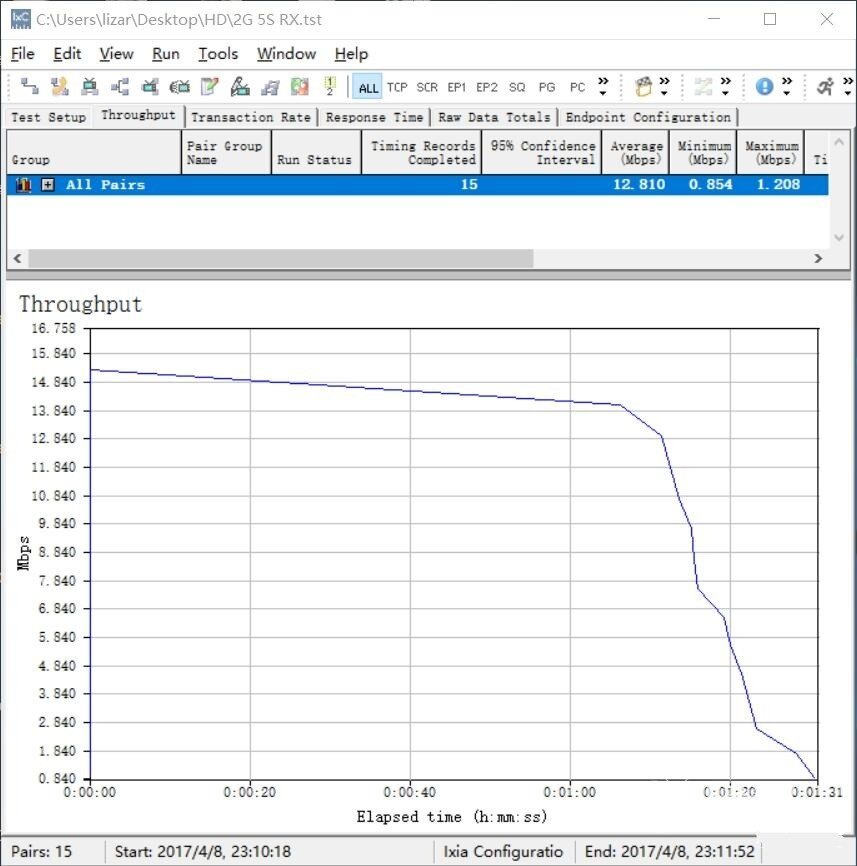Expand the All Pairs group tree
Viewport: 857px width, 866px height.
[x=48, y=185]
